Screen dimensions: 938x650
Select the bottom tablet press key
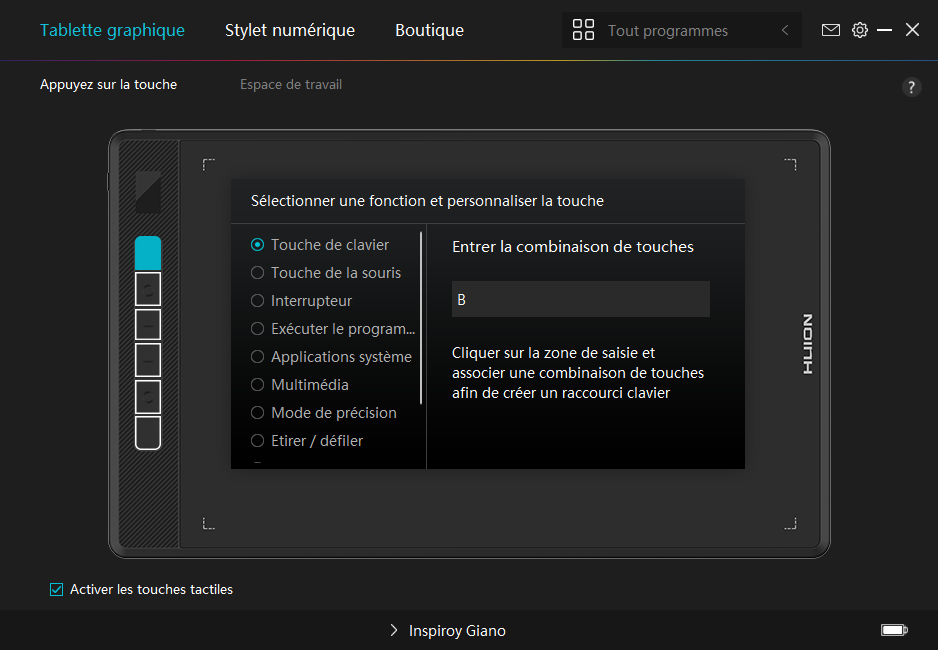[148, 433]
